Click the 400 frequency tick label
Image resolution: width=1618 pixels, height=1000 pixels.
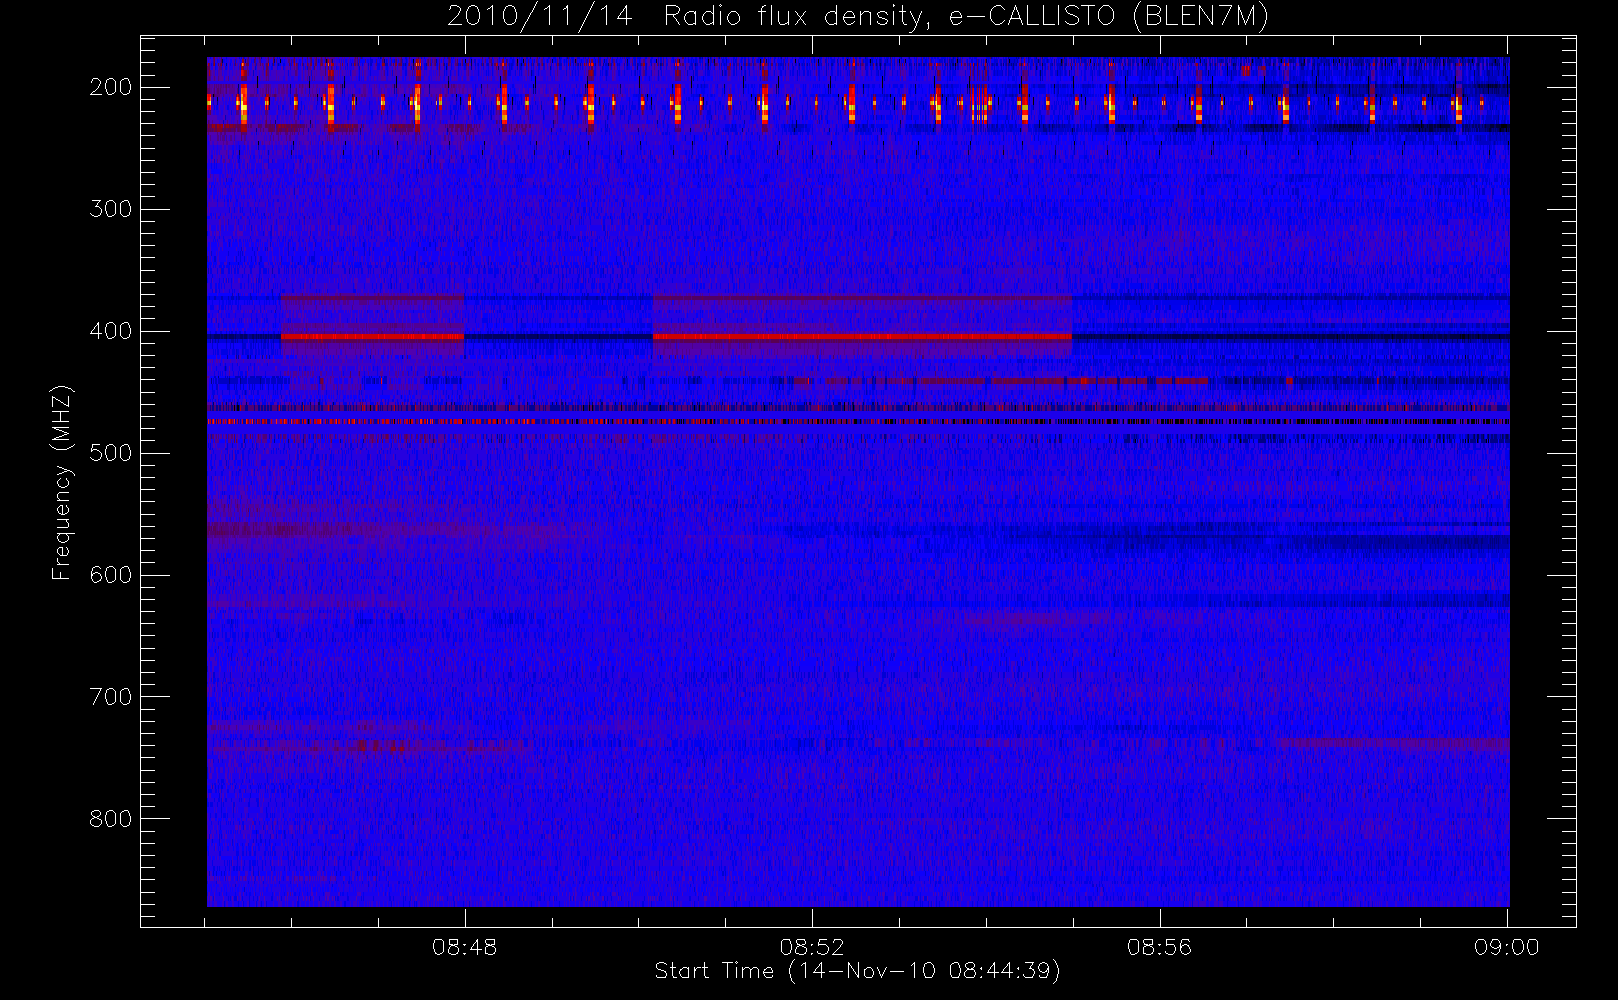(x=110, y=331)
